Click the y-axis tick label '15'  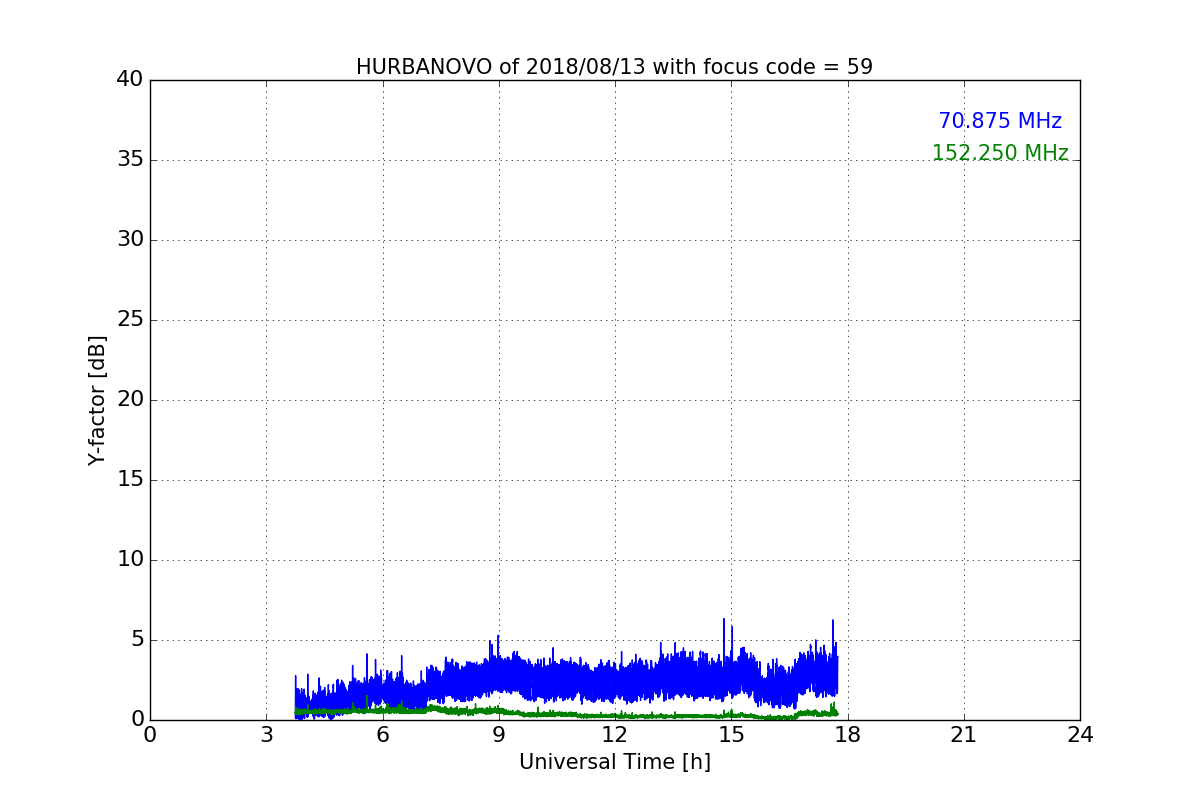point(130,480)
